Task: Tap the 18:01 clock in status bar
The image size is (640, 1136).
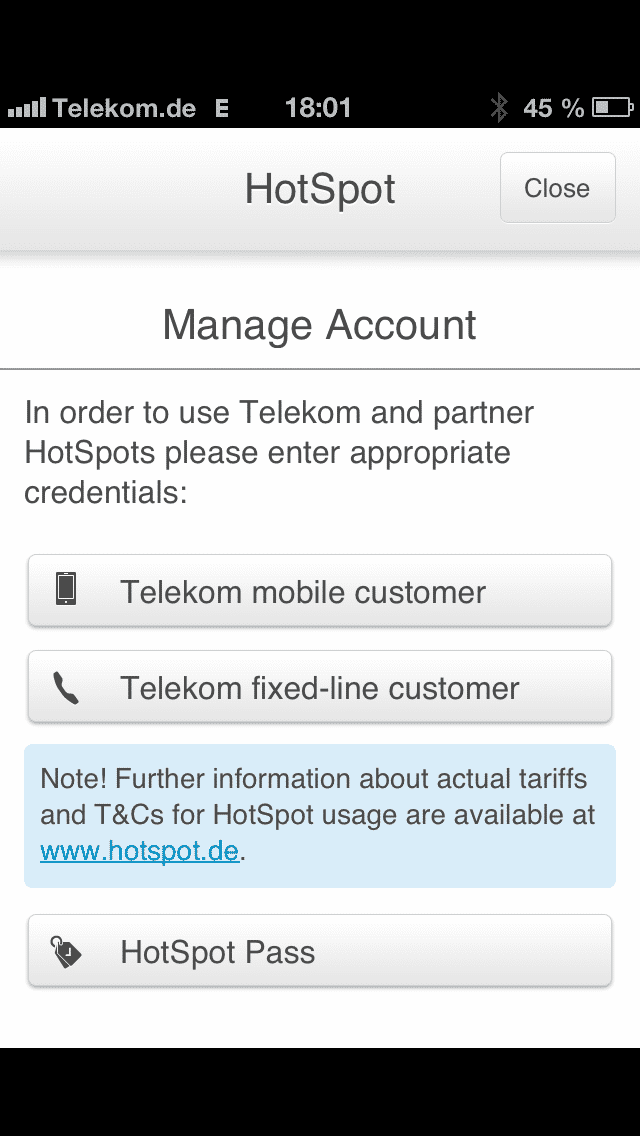Action: (318, 108)
